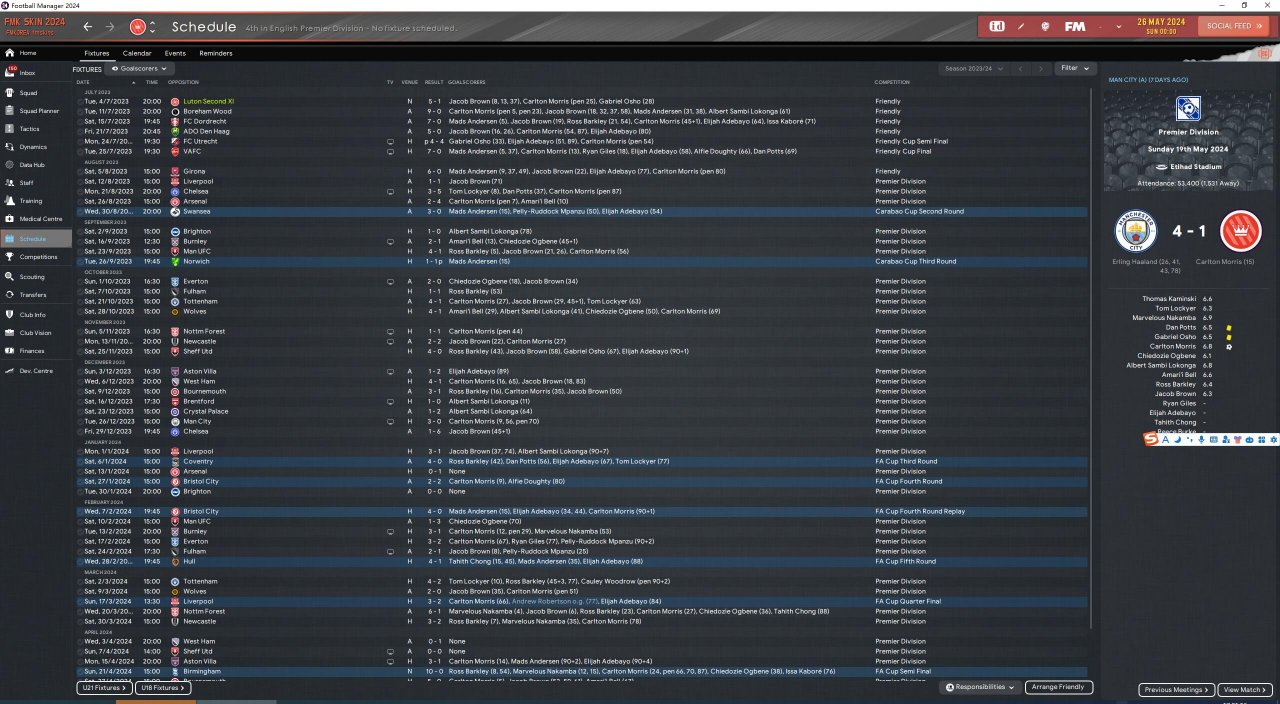This screenshot has height=704, width=1280.
Task: Switch to the Events tab
Action: [175, 53]
